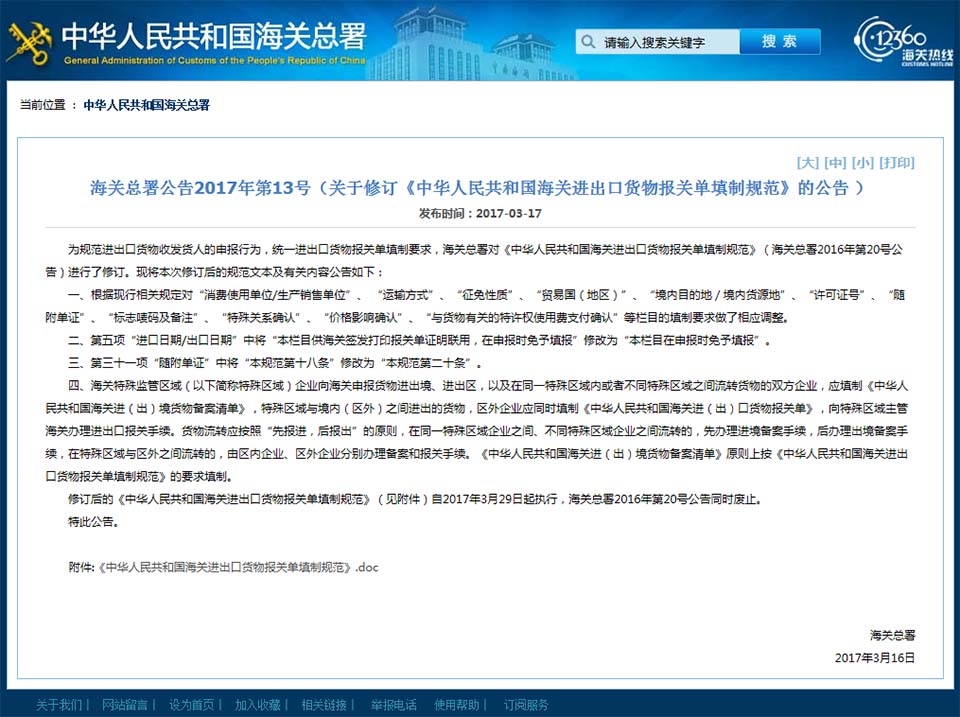
Task: Open the 中华人民共和国海关总署 breadcrumb link
Action: (146, 105)
